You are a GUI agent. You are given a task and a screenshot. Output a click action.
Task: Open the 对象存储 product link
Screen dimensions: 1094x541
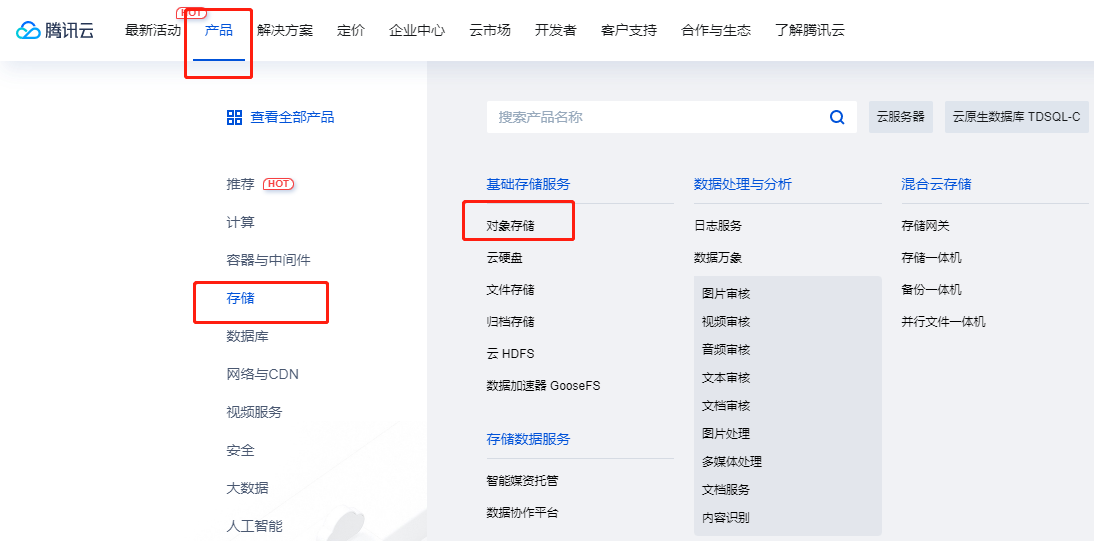pos(511,225)
